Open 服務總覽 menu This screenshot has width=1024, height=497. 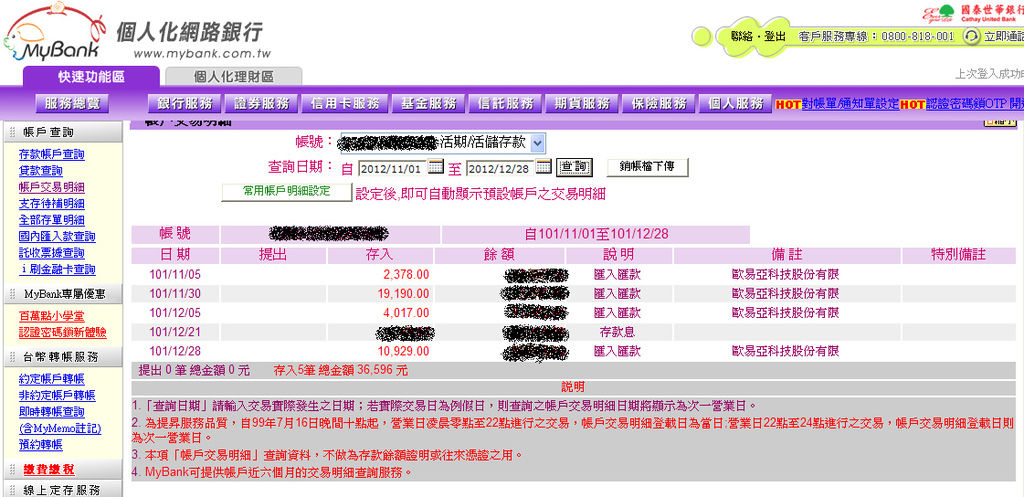(x=72, y=104)
